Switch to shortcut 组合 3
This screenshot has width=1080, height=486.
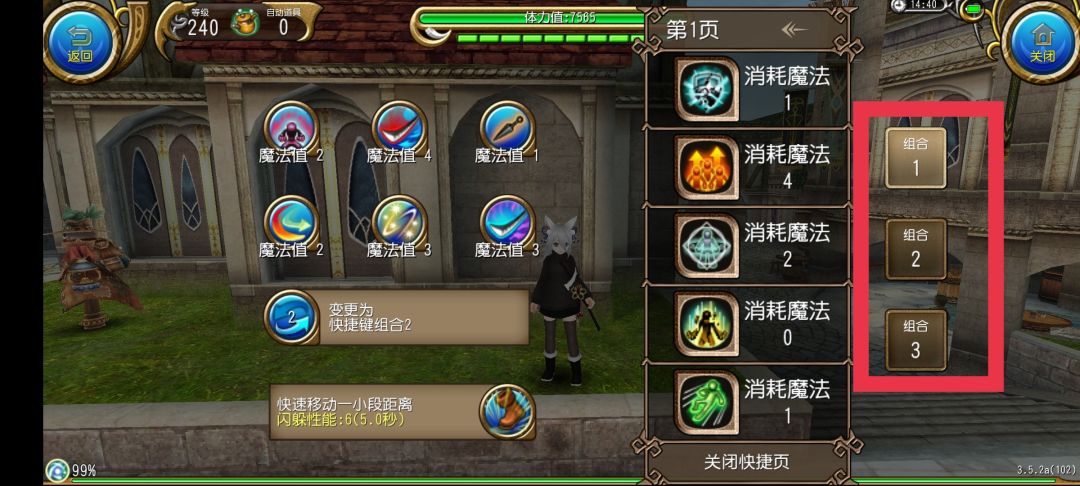tap(915, 340)
